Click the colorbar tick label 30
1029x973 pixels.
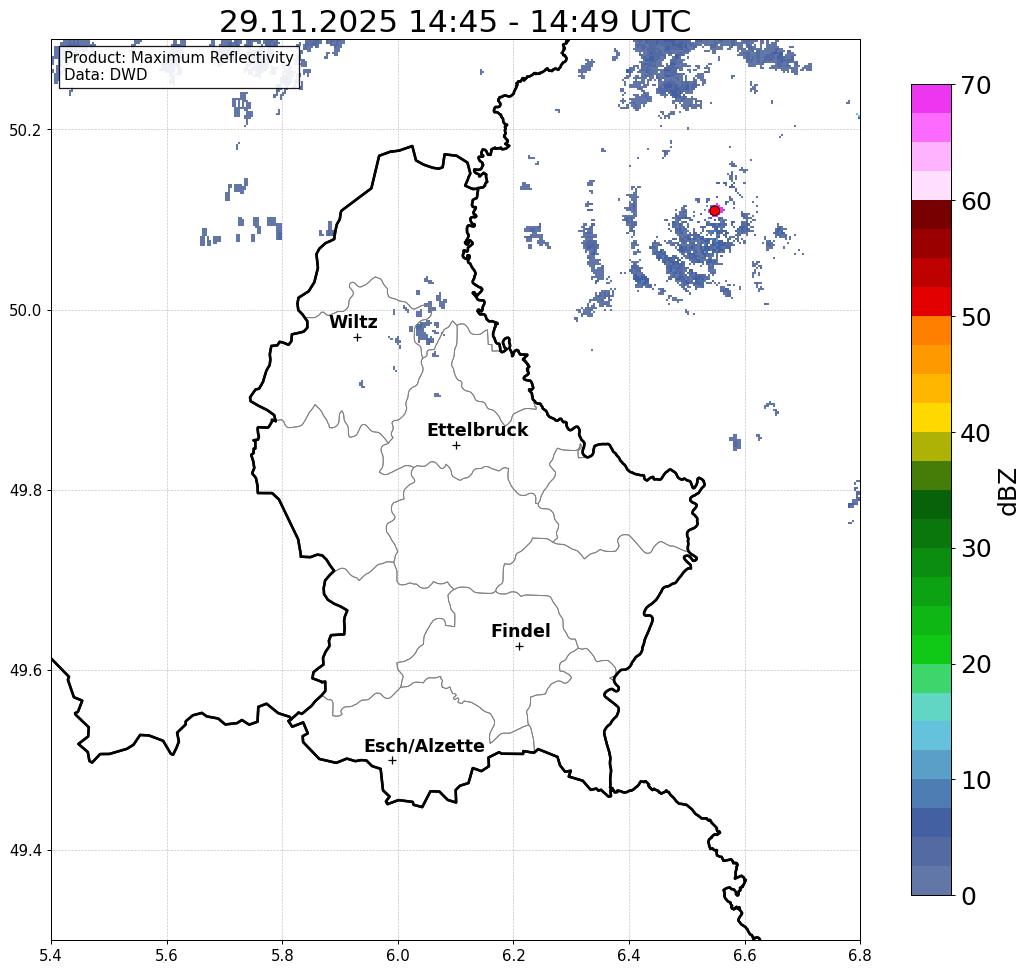tap(976, 548)
